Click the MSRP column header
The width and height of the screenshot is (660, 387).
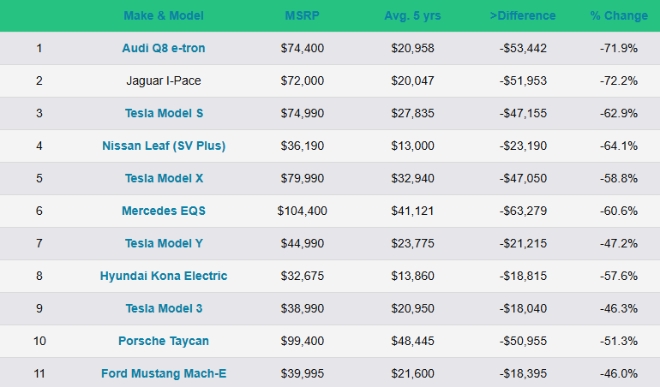coord(302,16)
